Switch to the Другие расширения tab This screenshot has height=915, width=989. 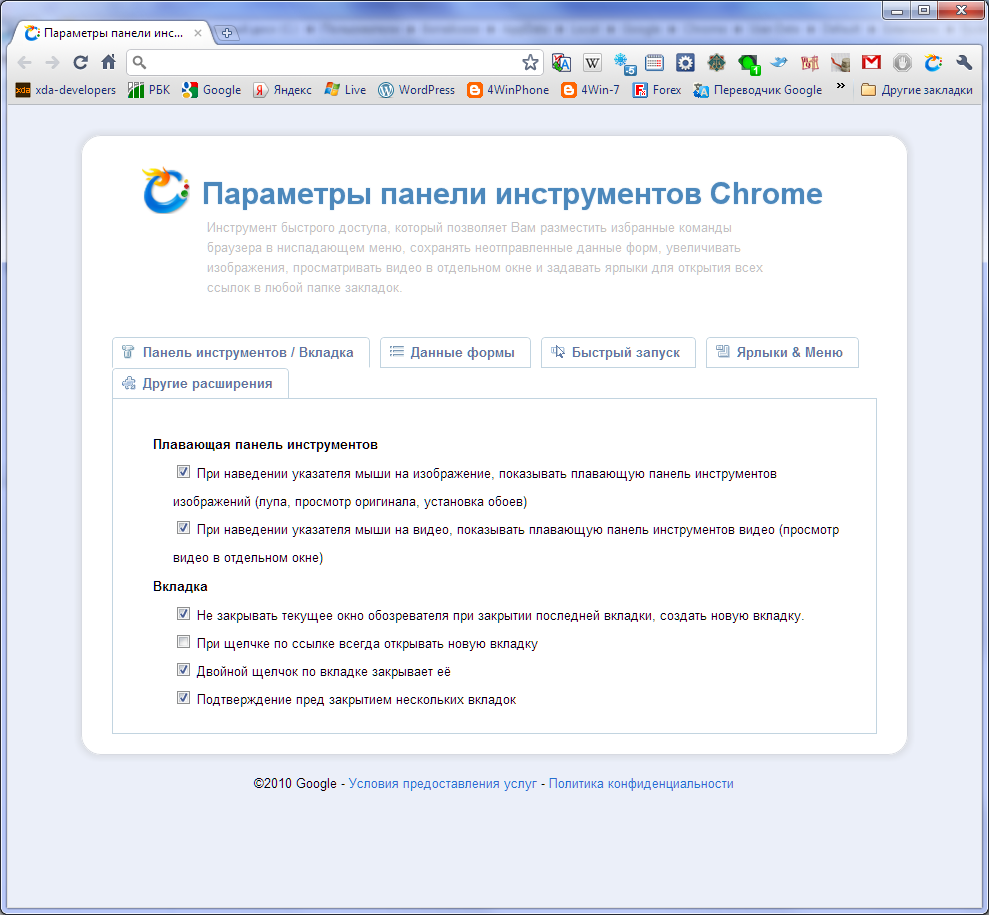pyautogui.click(x=201, y=383)
